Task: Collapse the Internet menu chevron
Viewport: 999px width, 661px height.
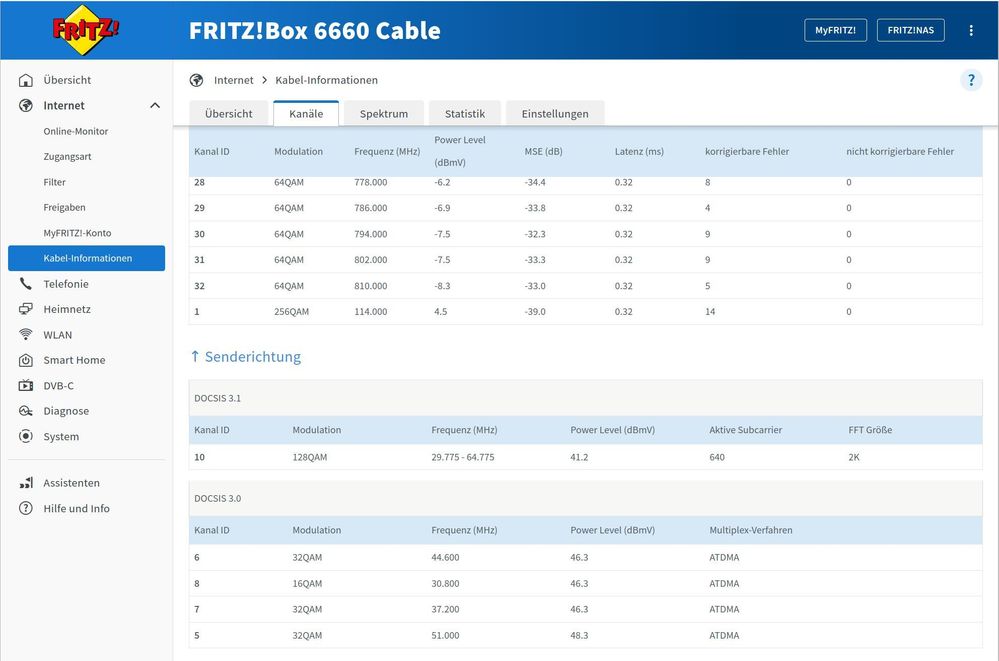Action: pos(155,105)
